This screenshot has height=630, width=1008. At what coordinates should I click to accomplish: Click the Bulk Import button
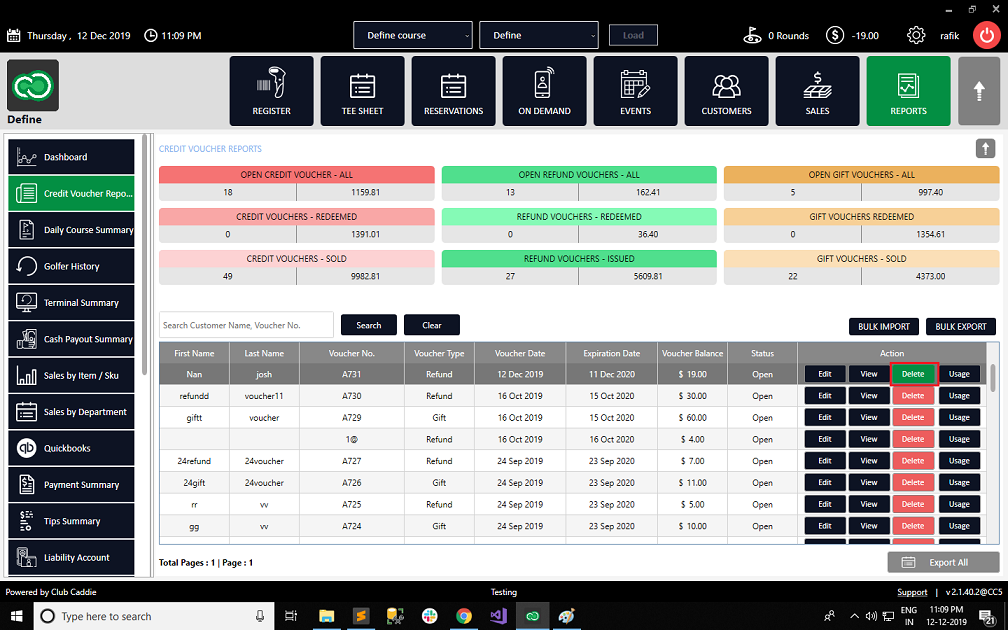(883, 327)
